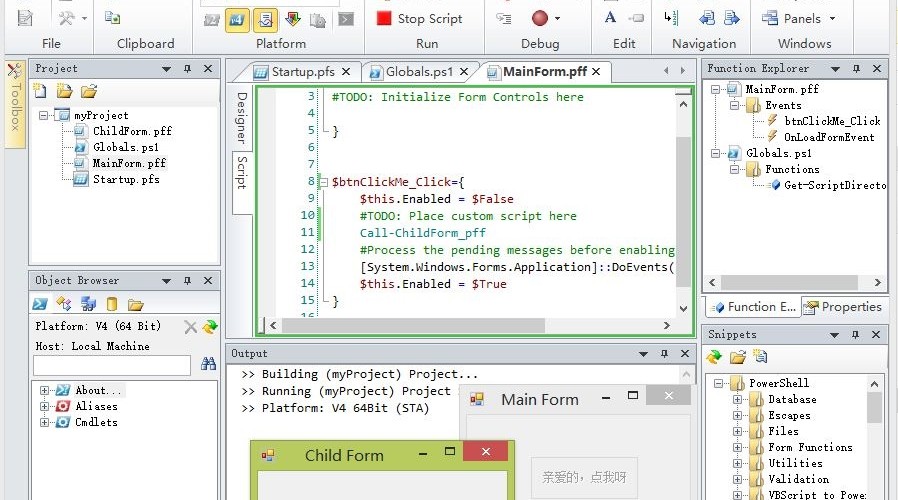
Task: Click the remote copy icon in the Platform group
Action: point(317,20)
